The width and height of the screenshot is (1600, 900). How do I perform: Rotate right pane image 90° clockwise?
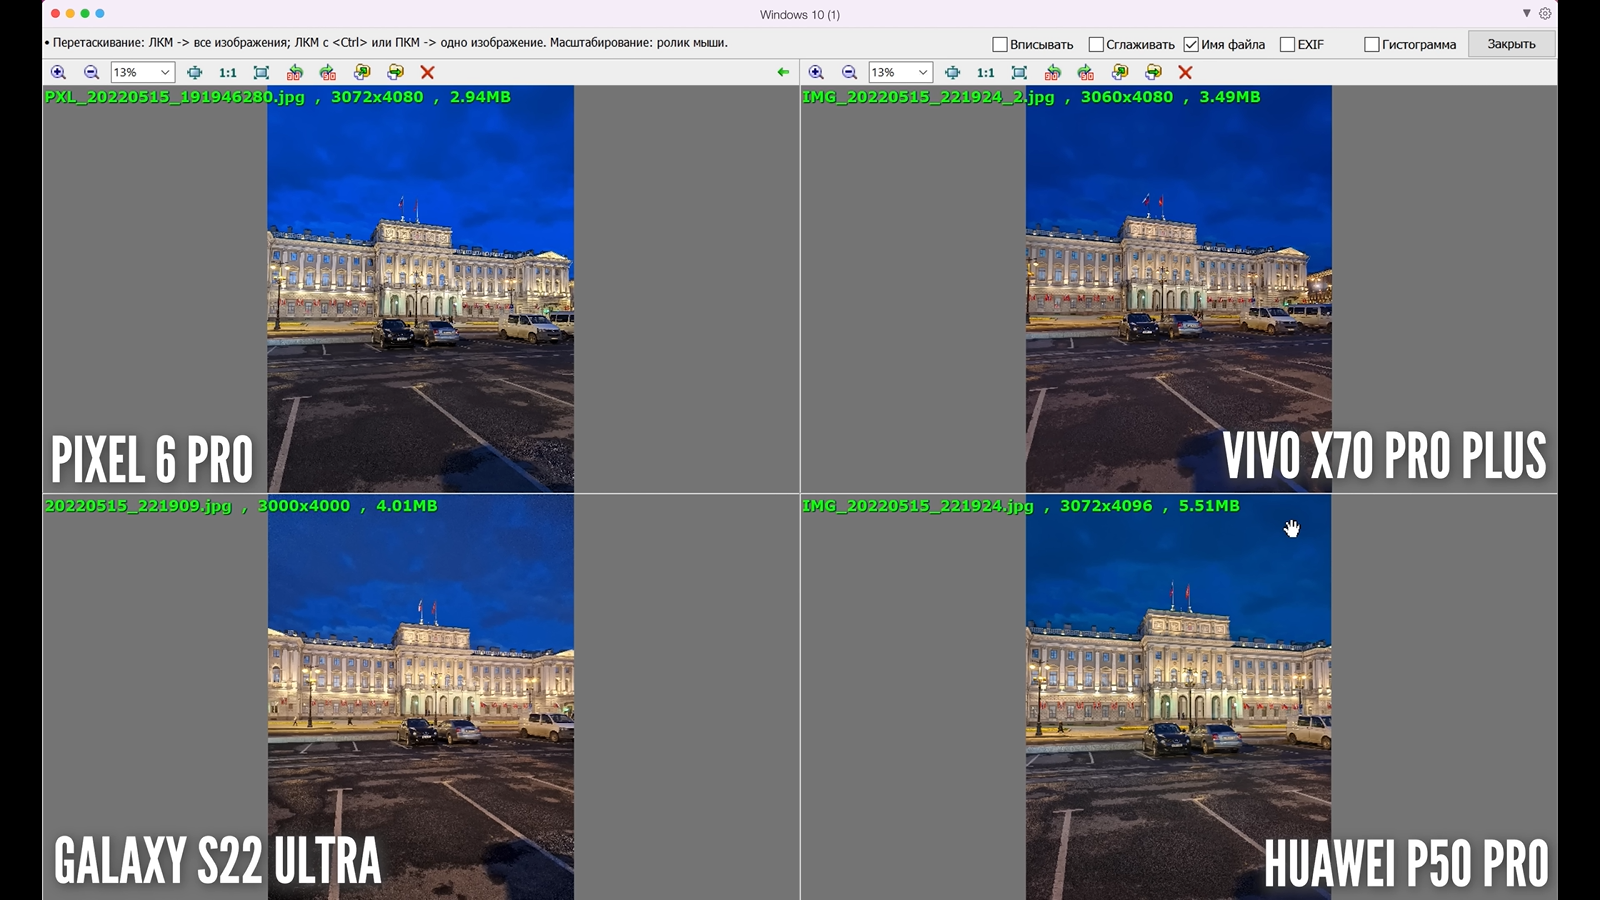click(x=1086, y=72)
